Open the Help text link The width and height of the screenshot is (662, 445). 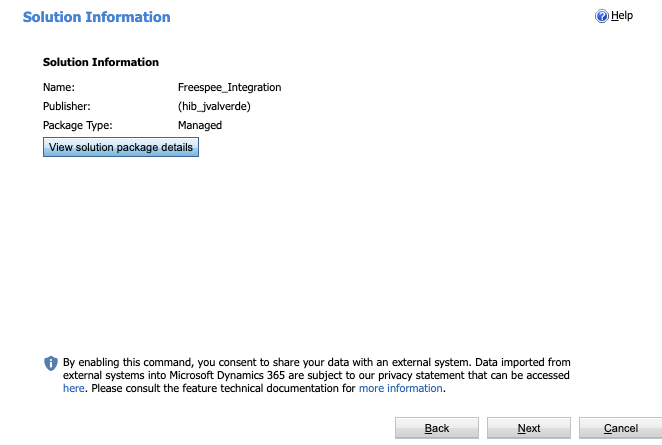622,16
